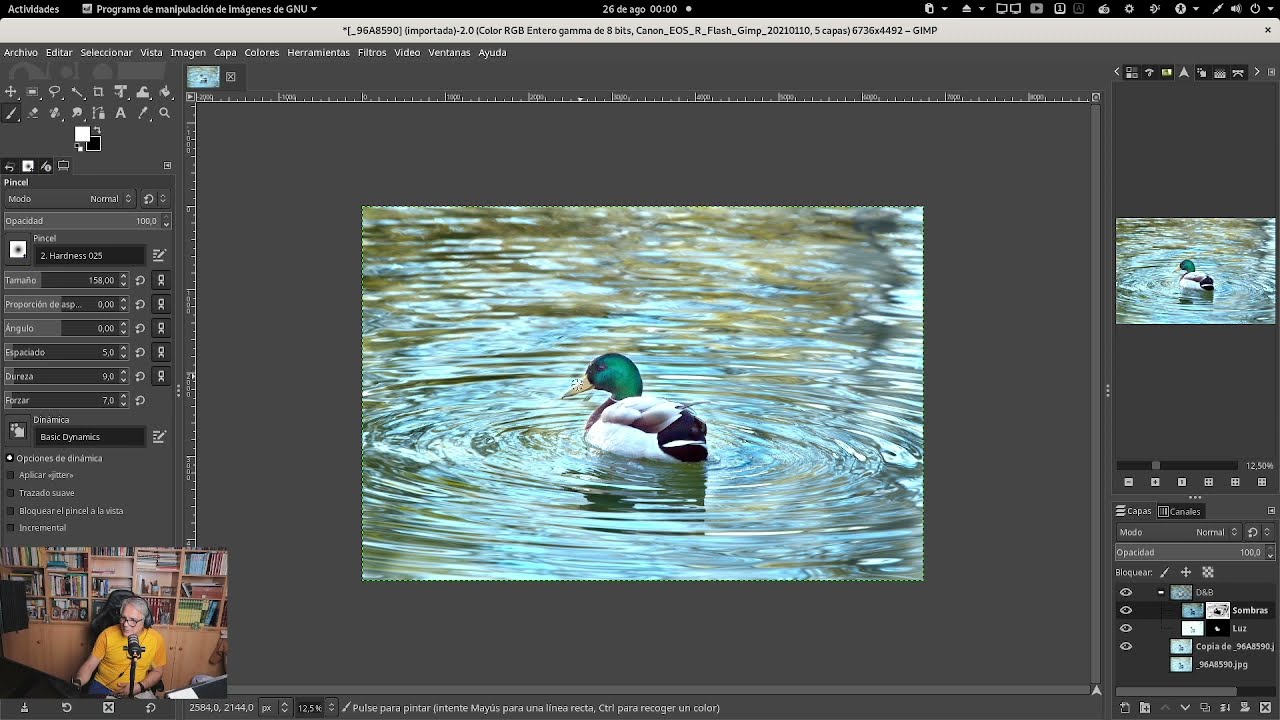Select the Text tool
The width and height of the screenshot is (1280, 720).
(x=121, y=113)
